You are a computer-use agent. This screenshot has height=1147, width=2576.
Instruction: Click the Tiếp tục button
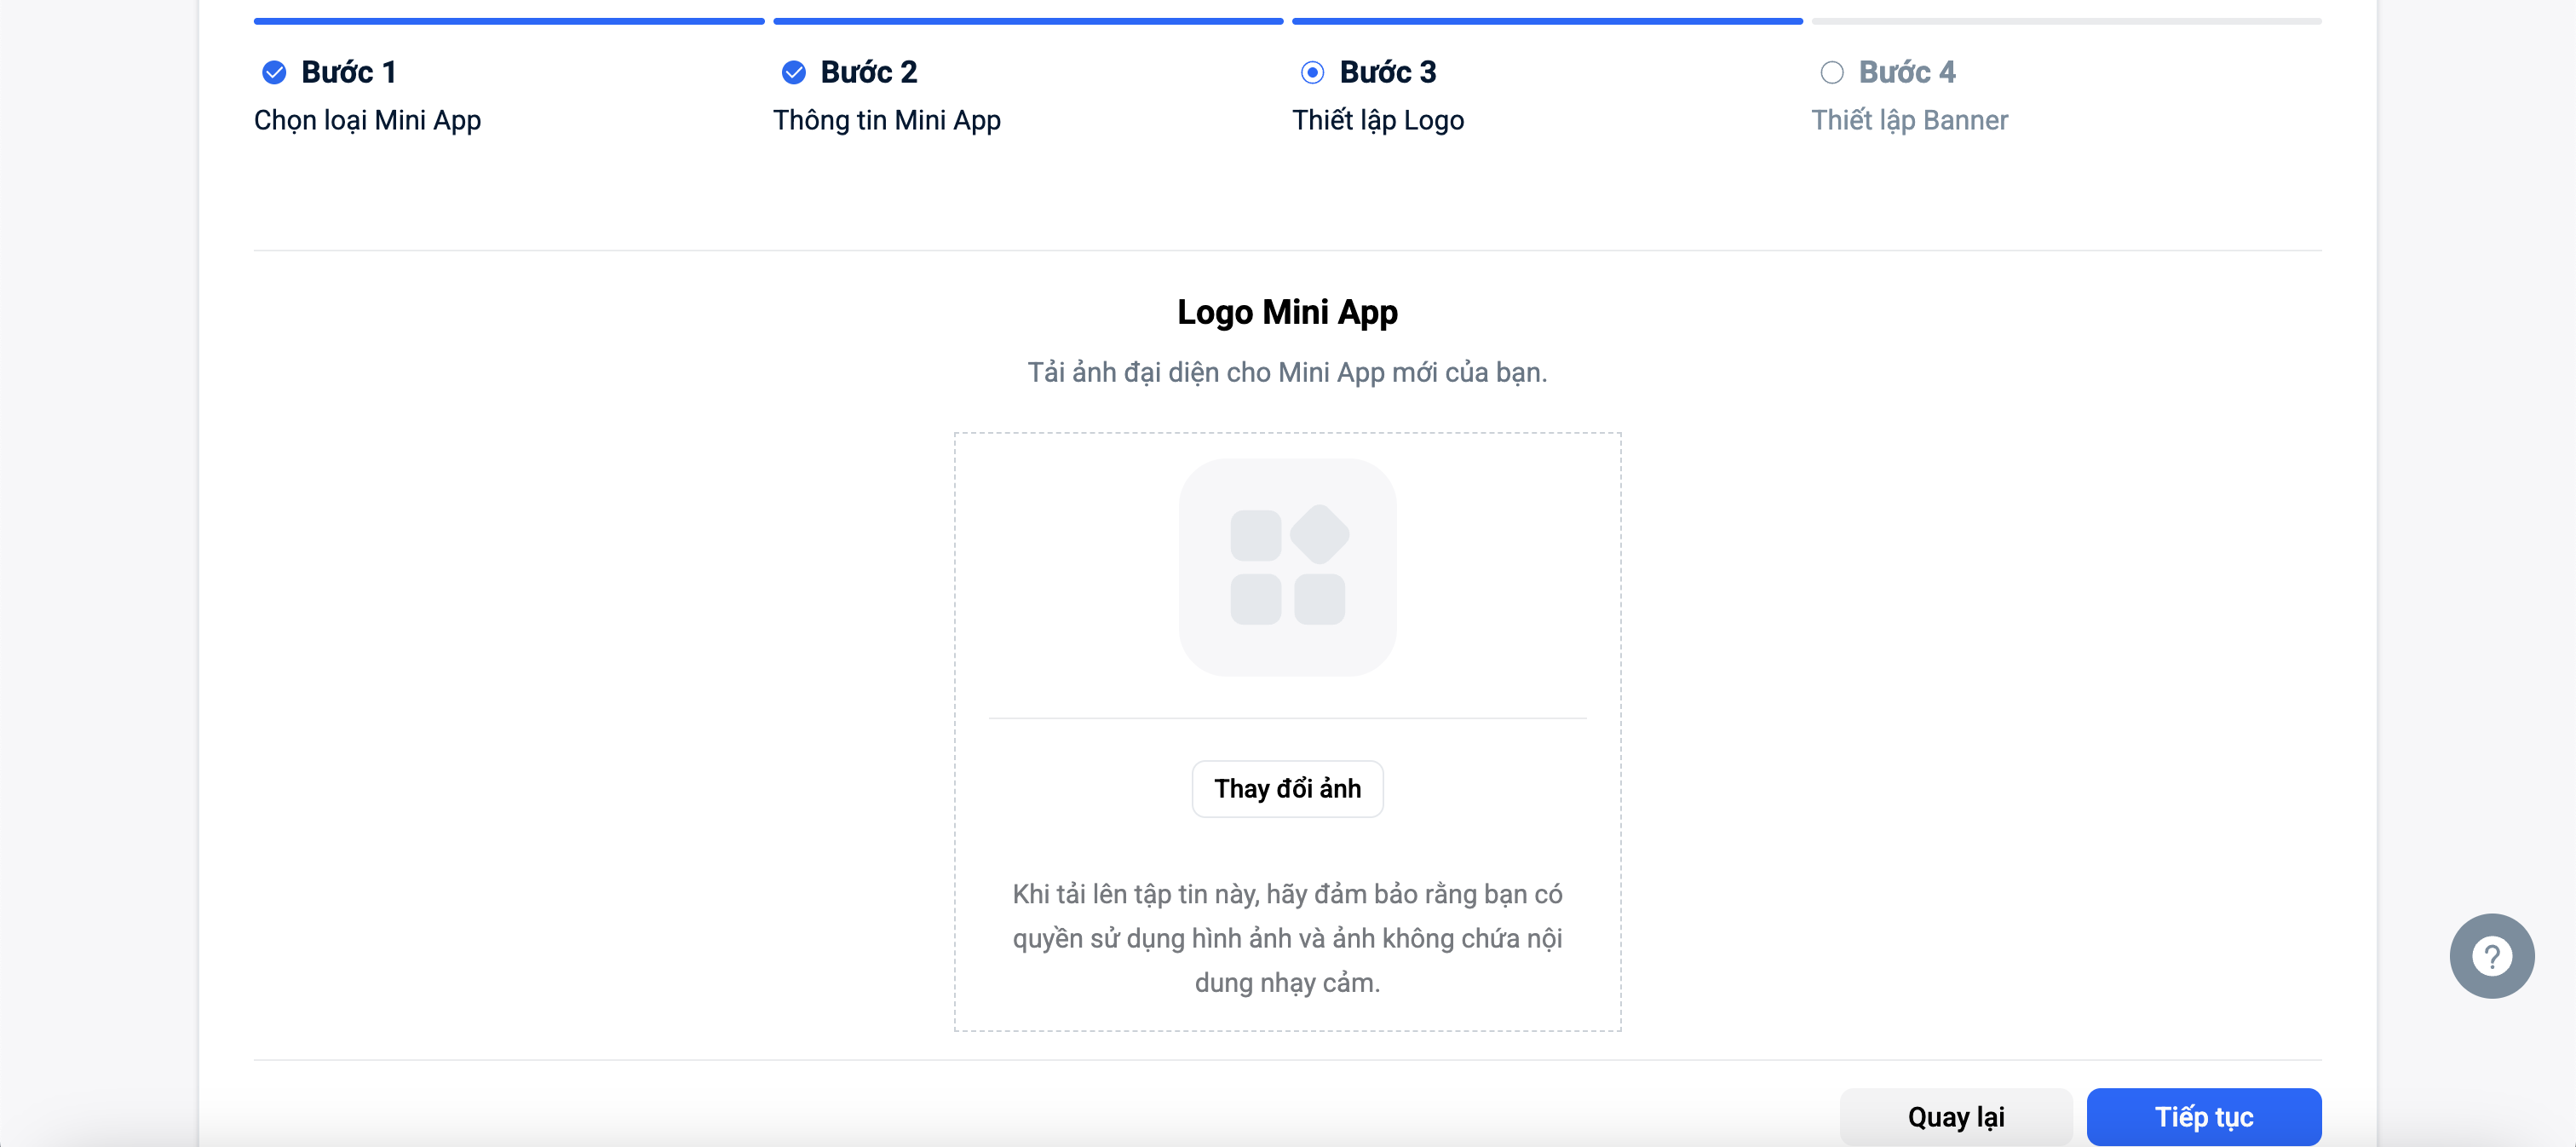point(2203,1116)
